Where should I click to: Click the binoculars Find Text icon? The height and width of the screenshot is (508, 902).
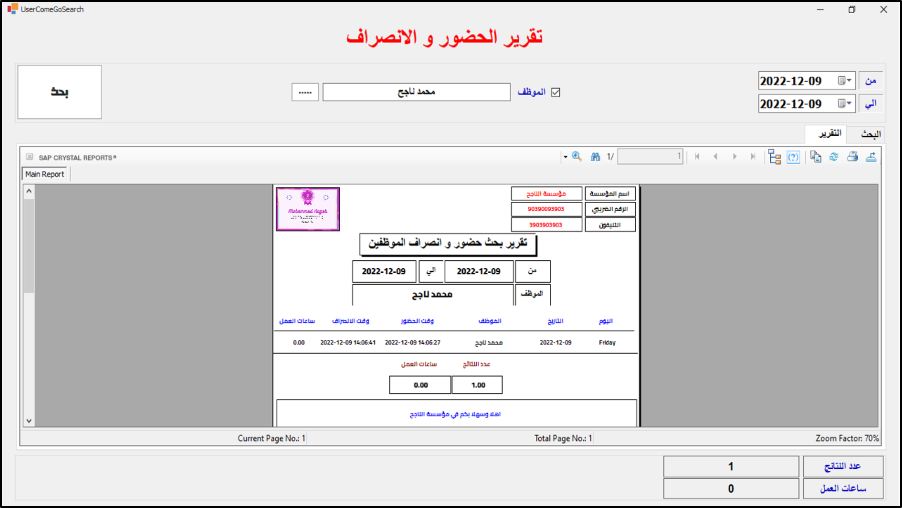point(595,157)
